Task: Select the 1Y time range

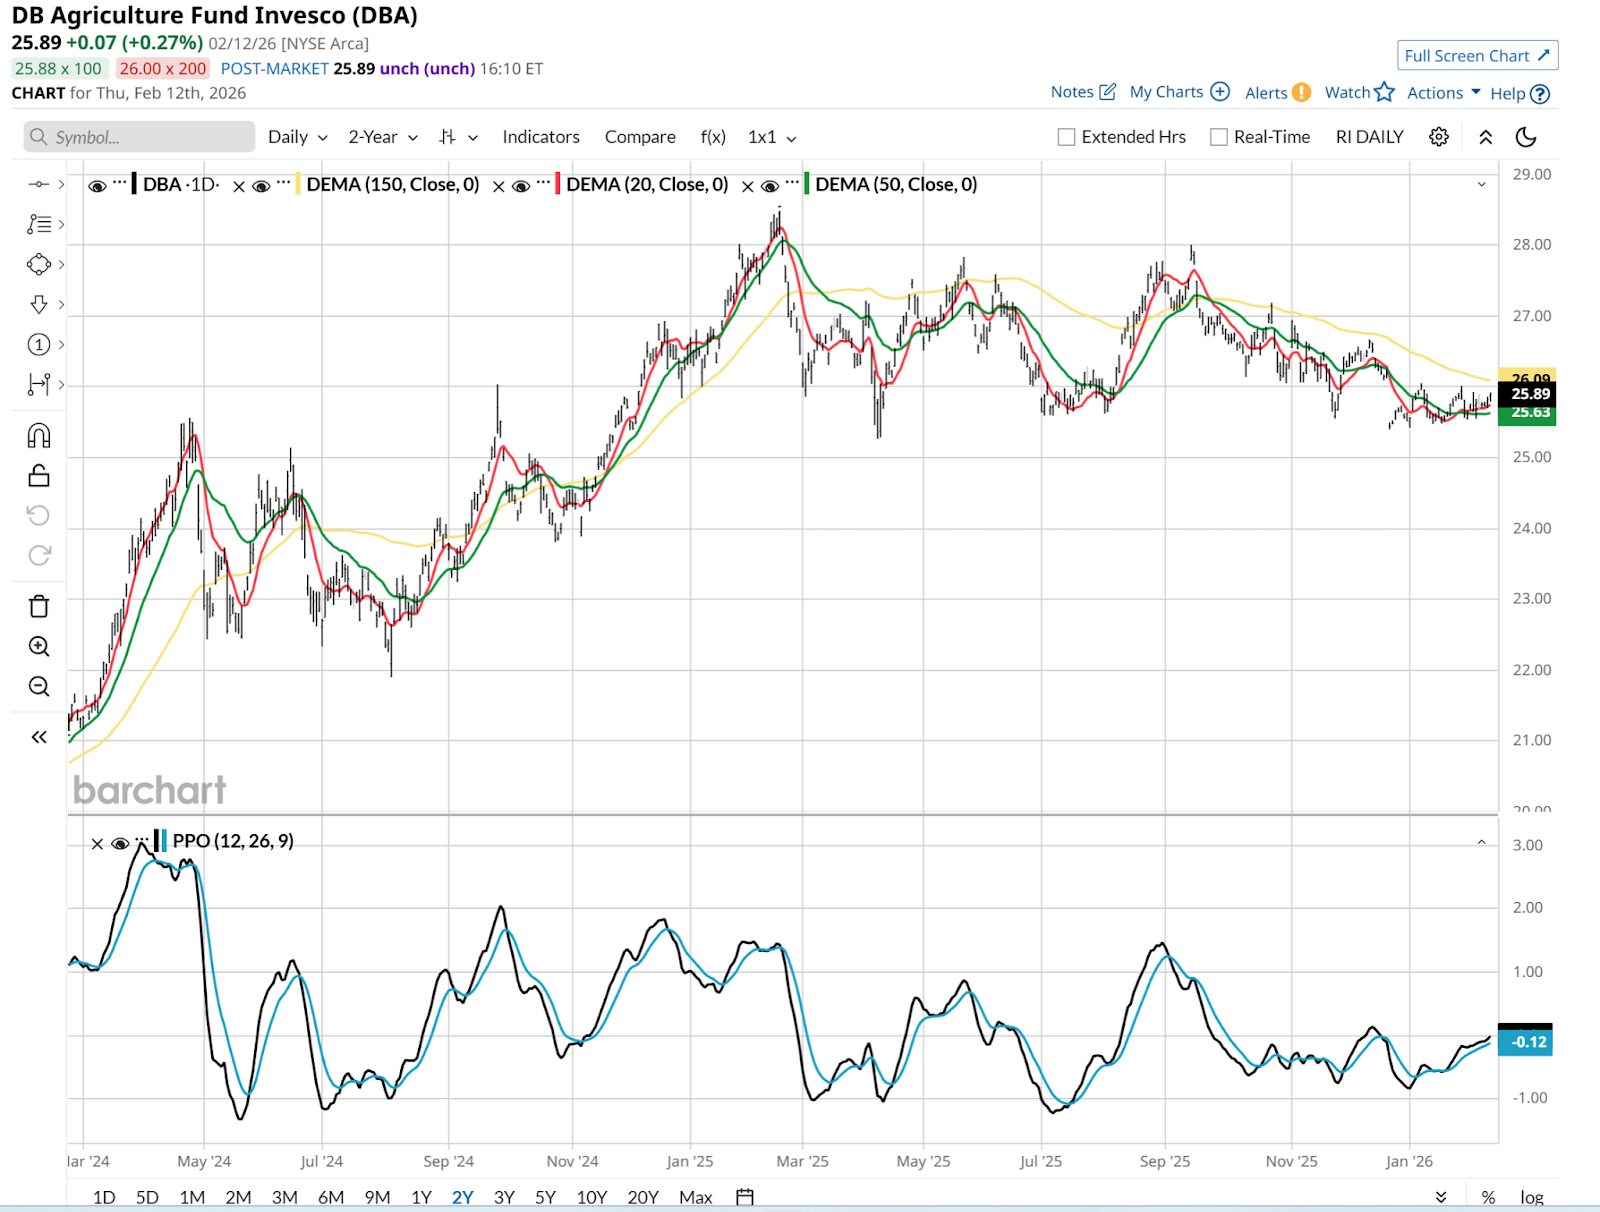Action: pyautogui.click(x=421, y=1197)
